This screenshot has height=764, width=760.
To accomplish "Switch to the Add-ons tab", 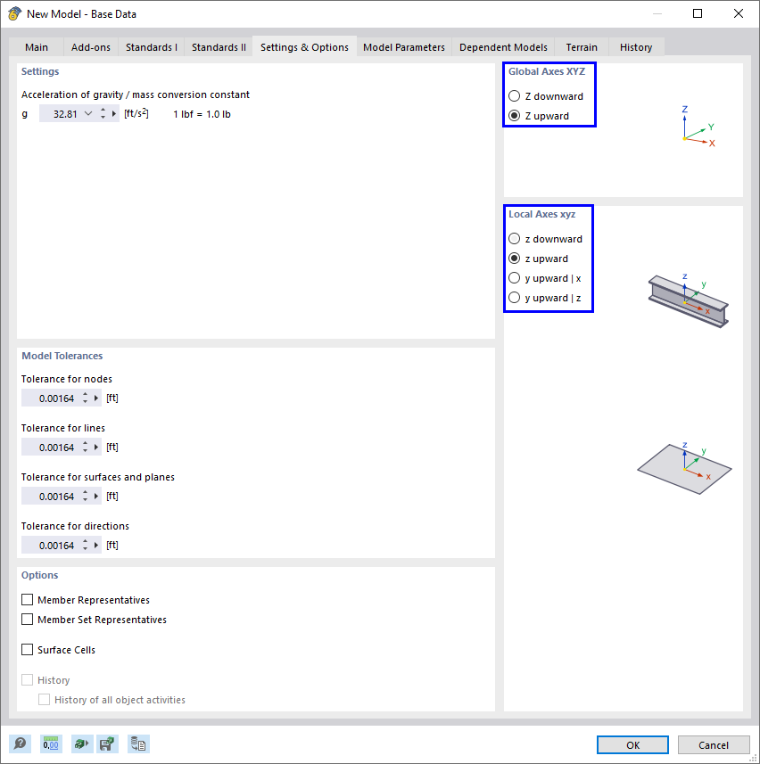I will [x=91, y=47].
